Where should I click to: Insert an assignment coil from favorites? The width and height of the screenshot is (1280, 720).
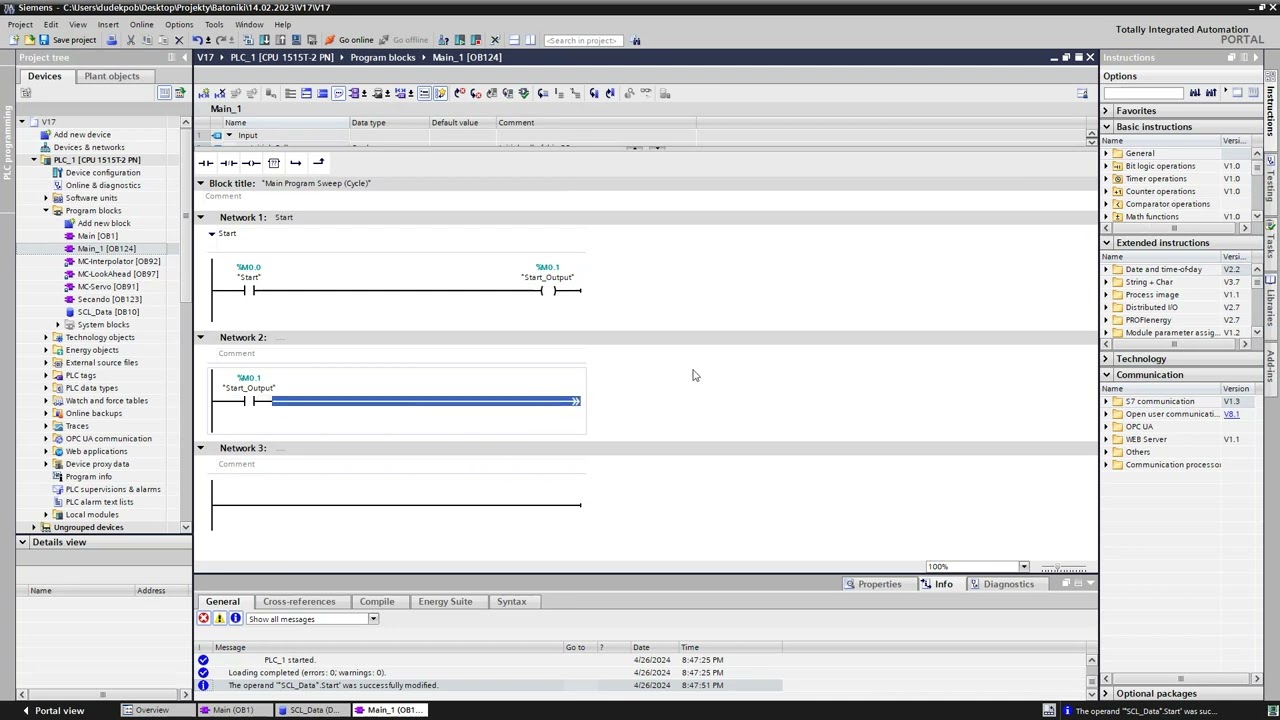click(x=251, y=163)
